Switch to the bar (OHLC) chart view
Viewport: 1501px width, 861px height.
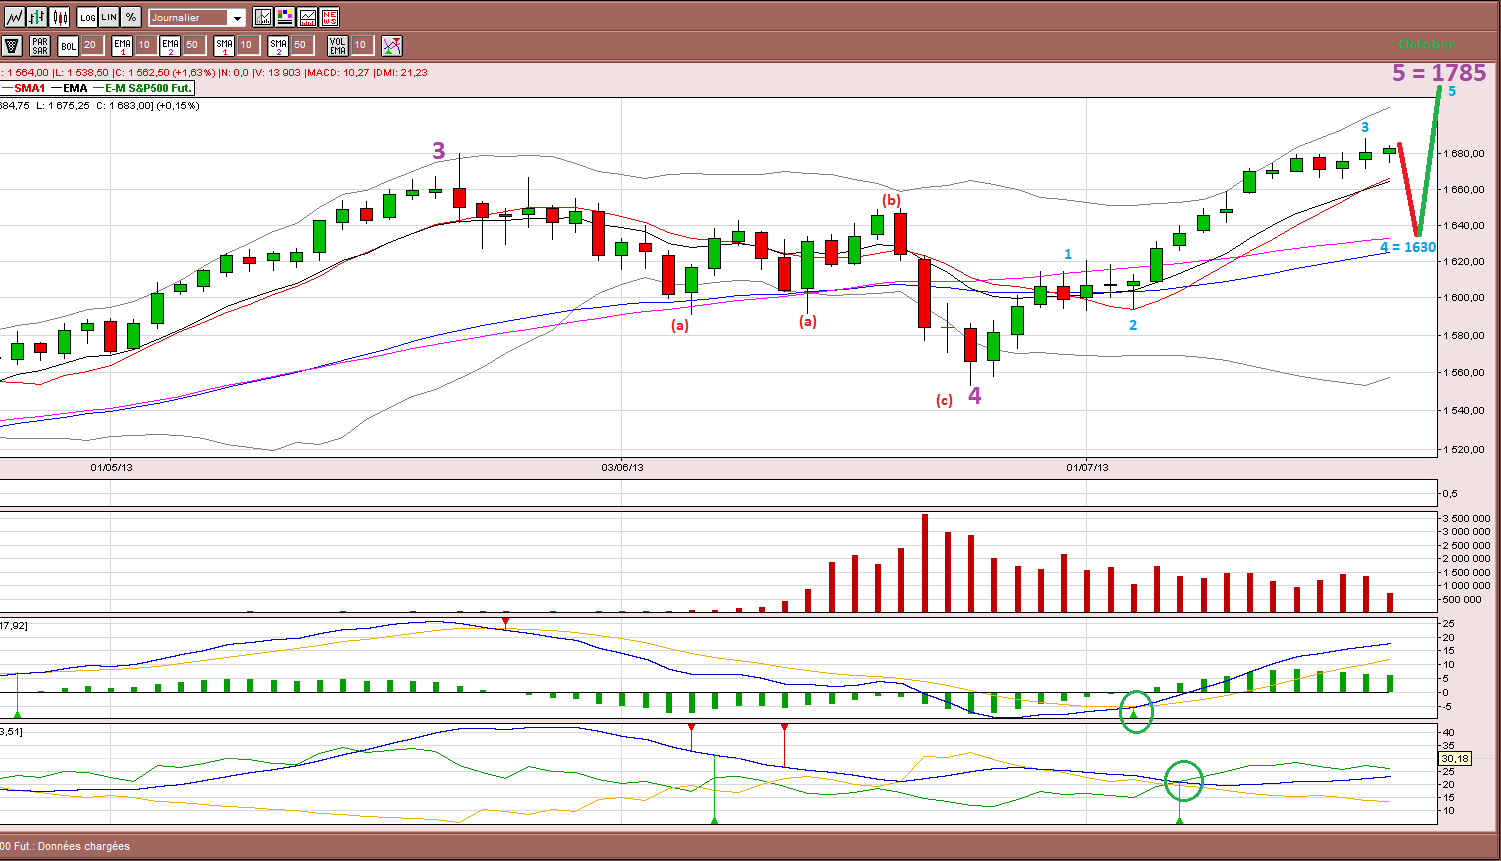(37, 17)
